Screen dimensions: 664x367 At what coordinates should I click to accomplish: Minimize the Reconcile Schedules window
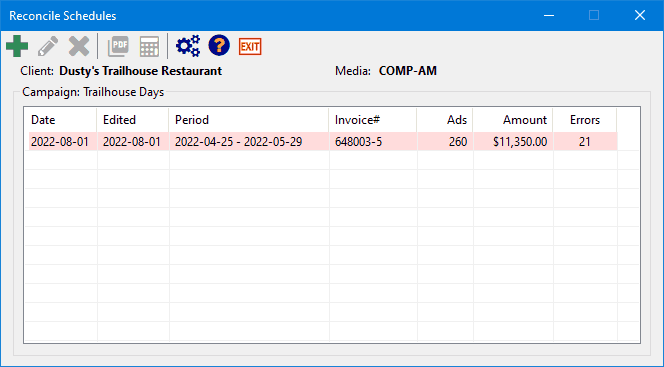549,16
